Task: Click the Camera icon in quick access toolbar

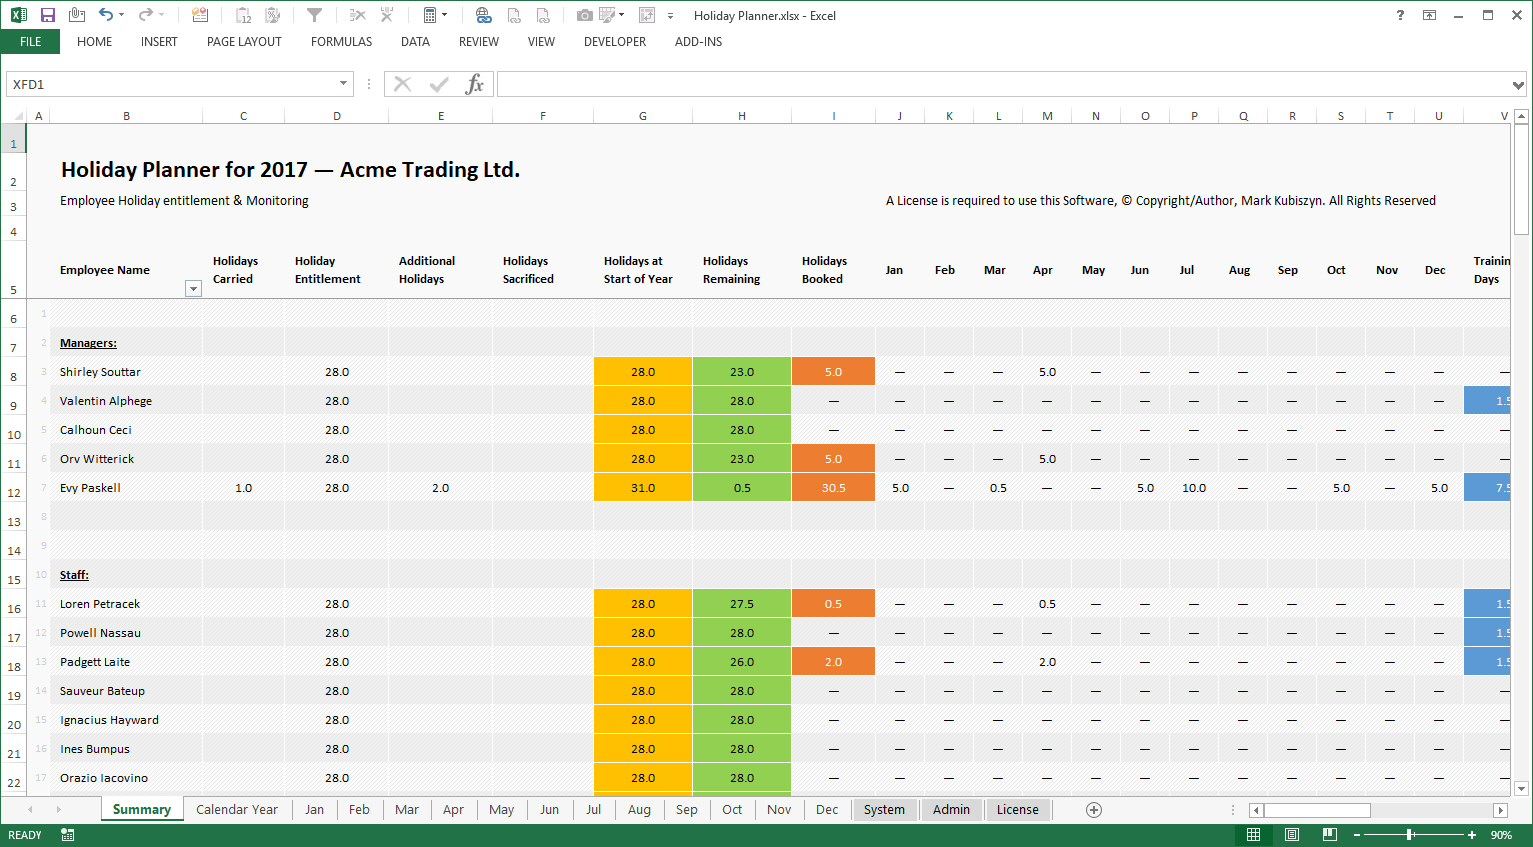Action: coord(585,15)
